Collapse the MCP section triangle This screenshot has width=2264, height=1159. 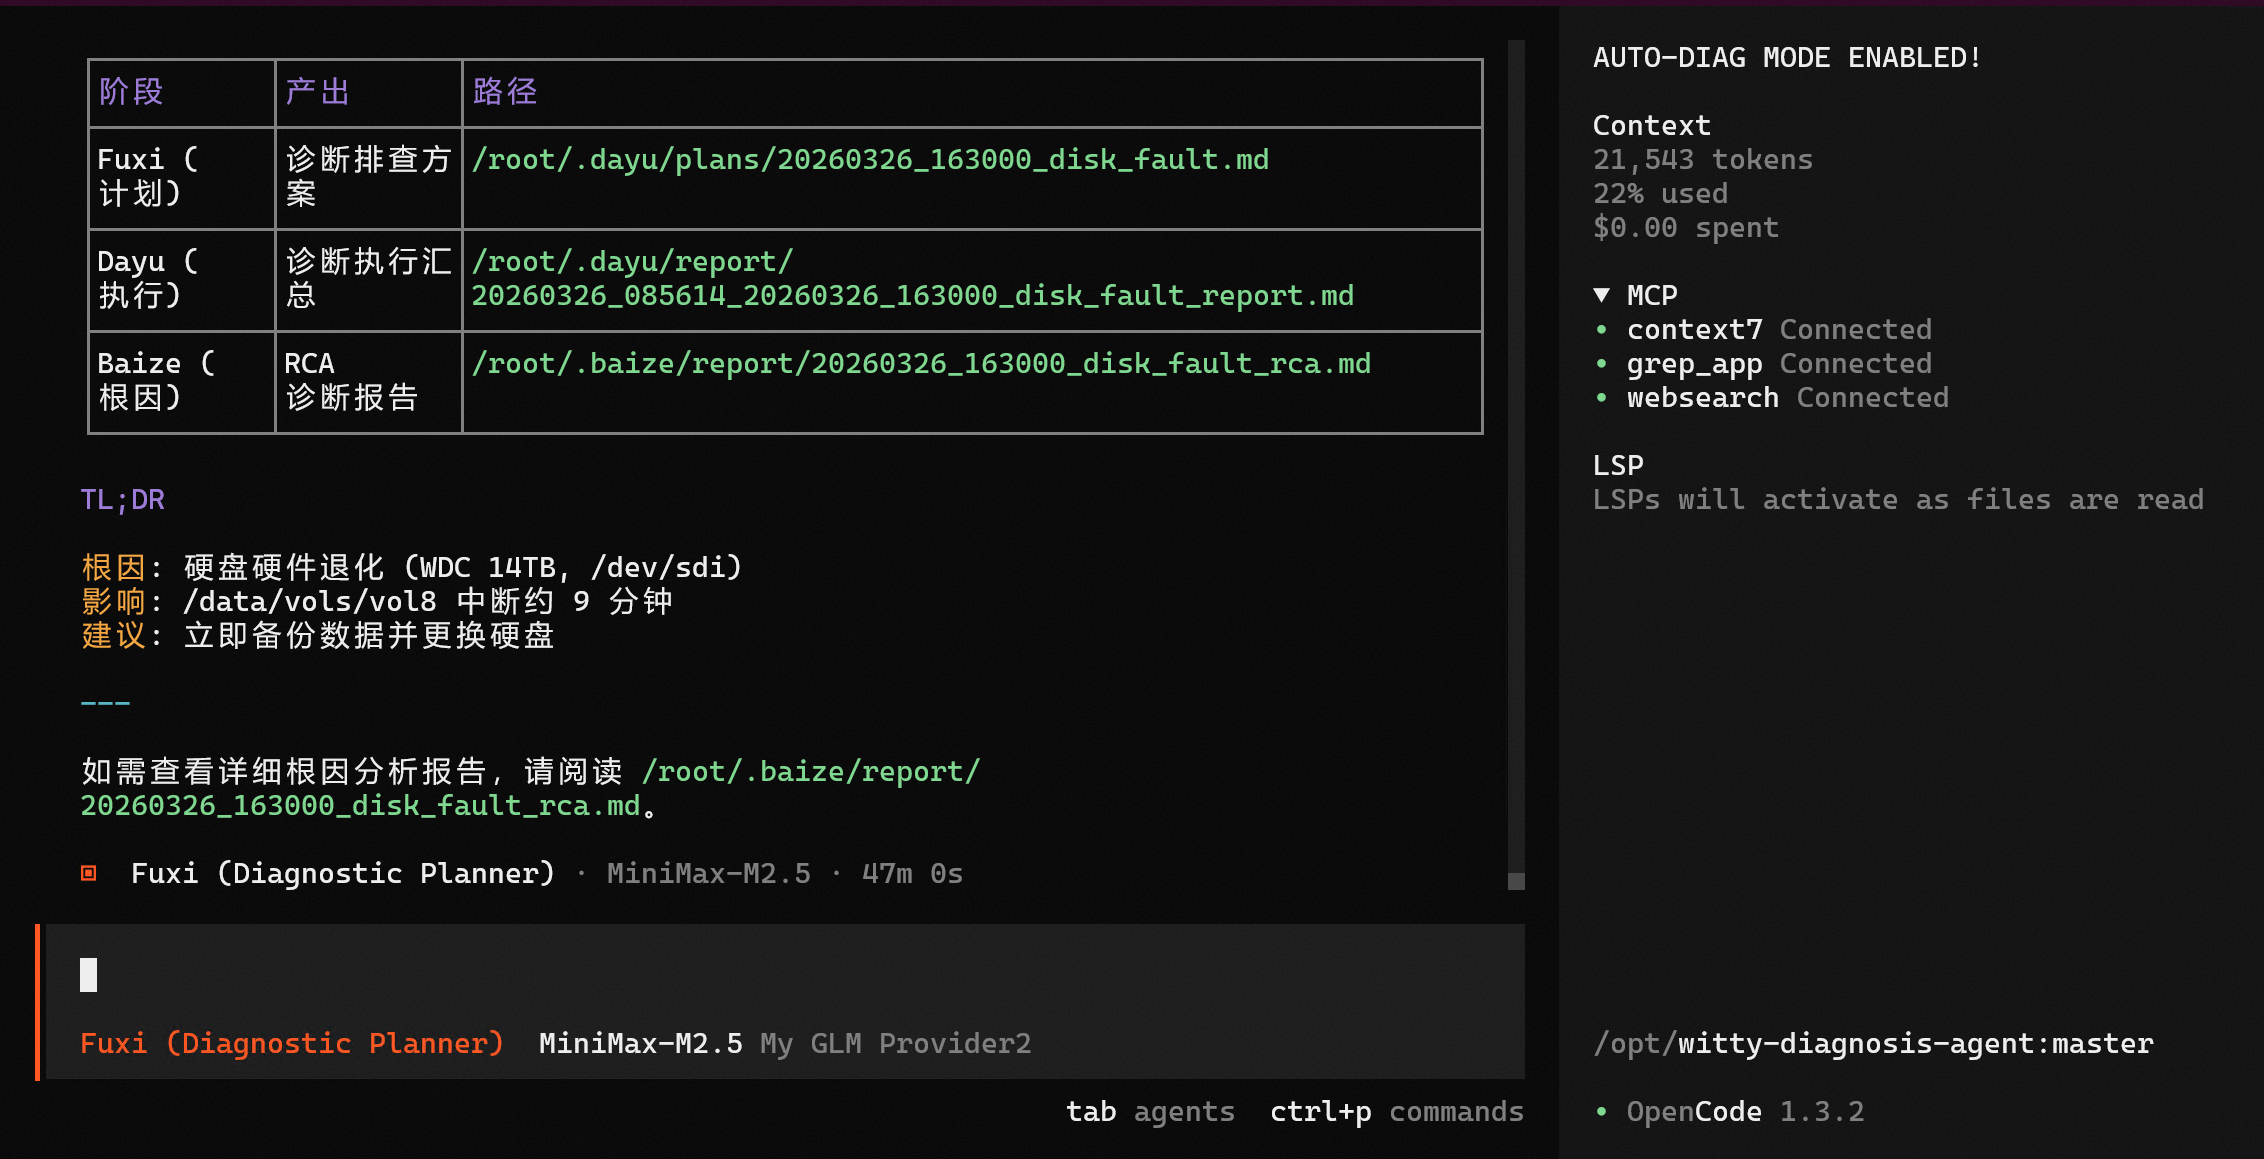1601,295
